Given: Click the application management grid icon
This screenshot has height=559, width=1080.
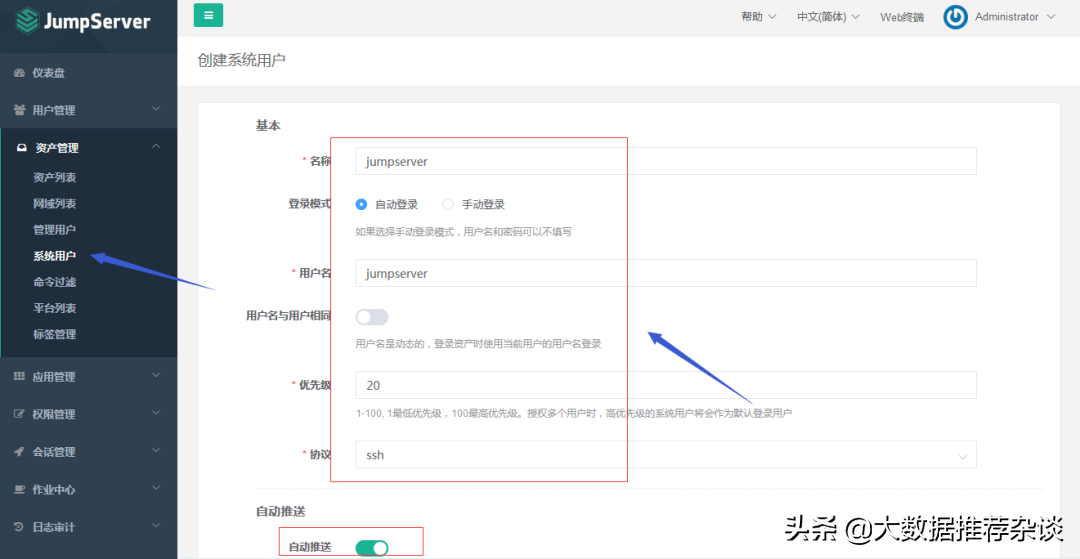Looking at the screenshot, I should 19,377.
